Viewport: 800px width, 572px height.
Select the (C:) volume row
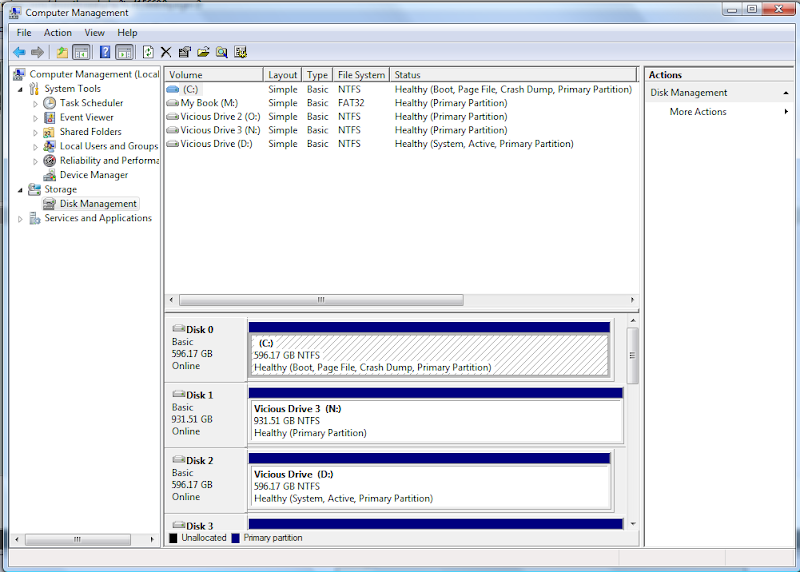click(401, 89)
